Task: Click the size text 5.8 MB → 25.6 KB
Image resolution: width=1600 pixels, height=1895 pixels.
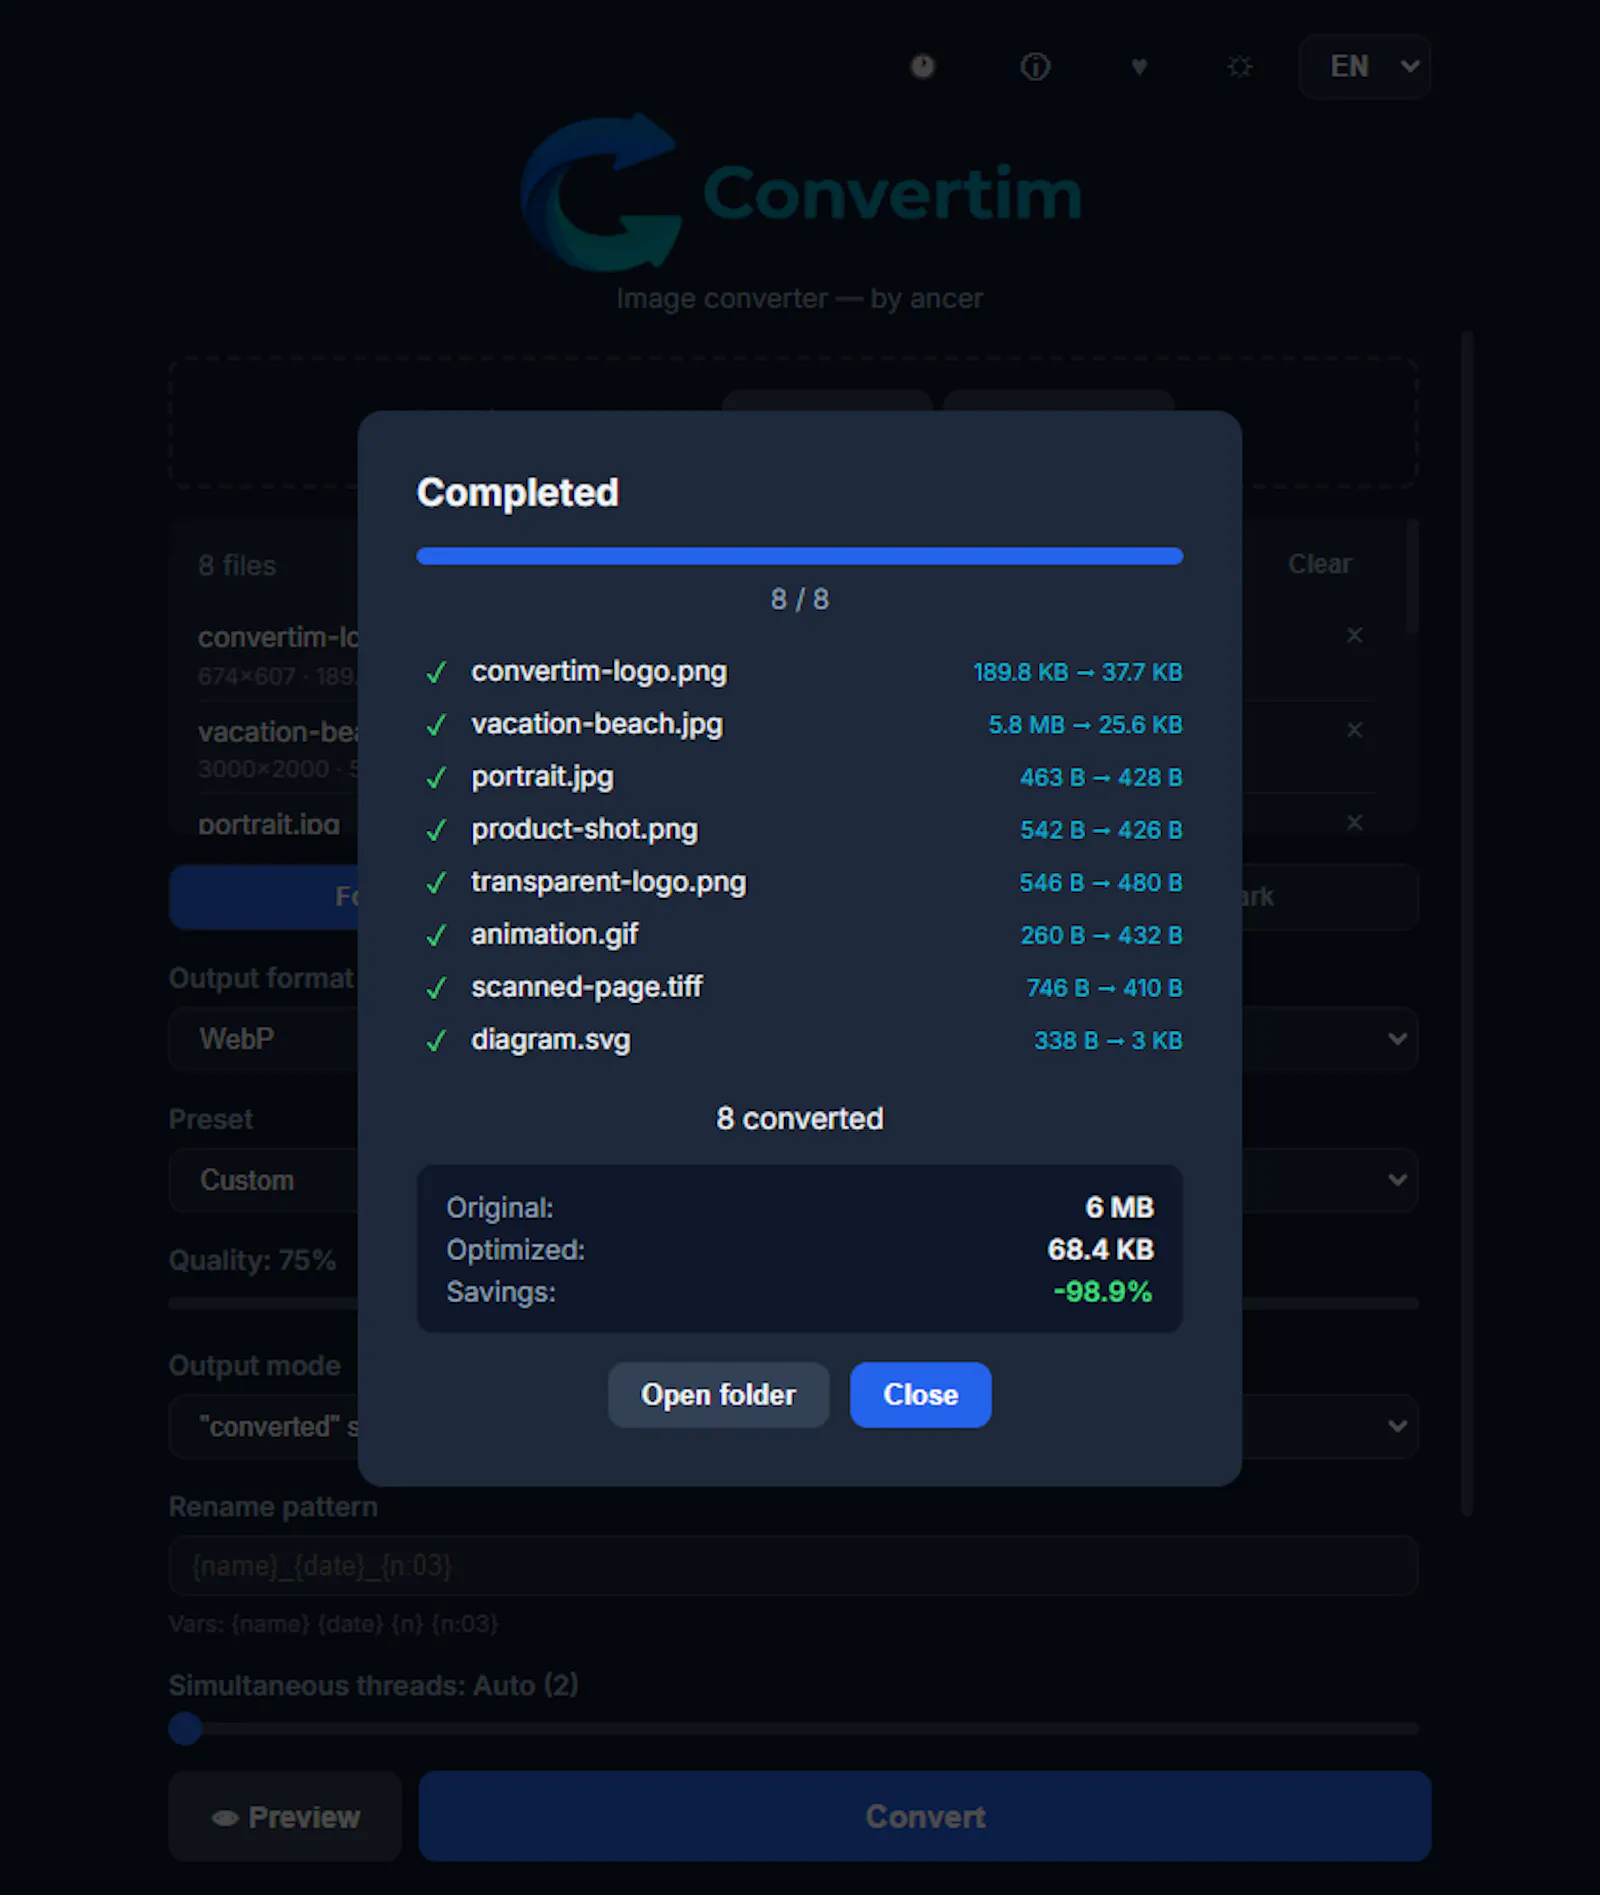Action: [1085, 725]
